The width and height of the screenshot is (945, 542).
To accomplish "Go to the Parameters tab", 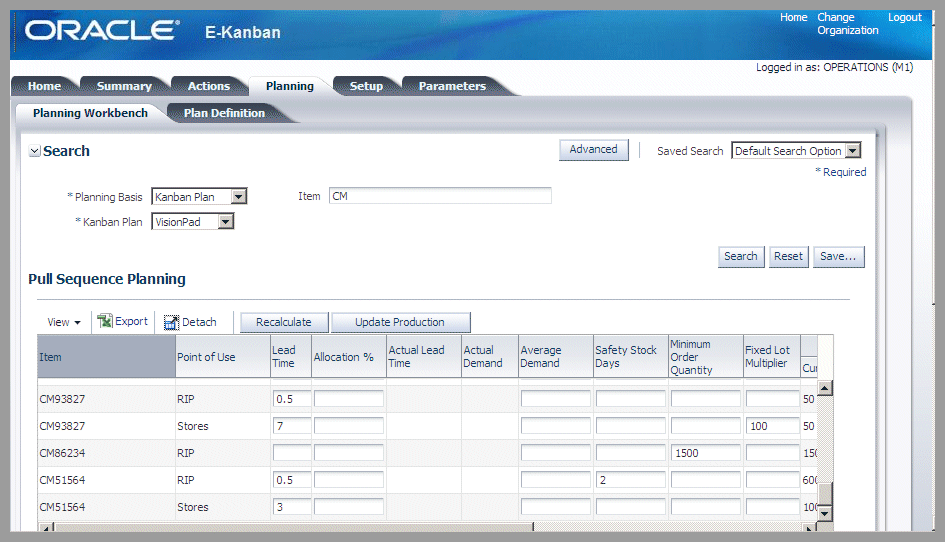I will (452, 86).
